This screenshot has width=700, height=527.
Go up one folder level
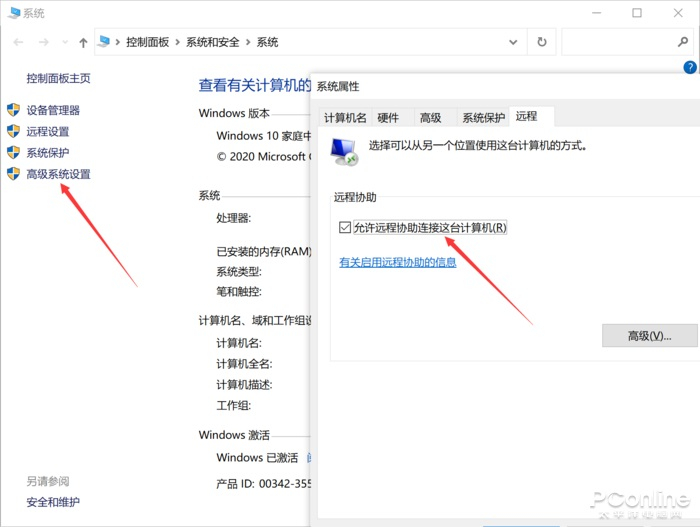click(83, 42)
